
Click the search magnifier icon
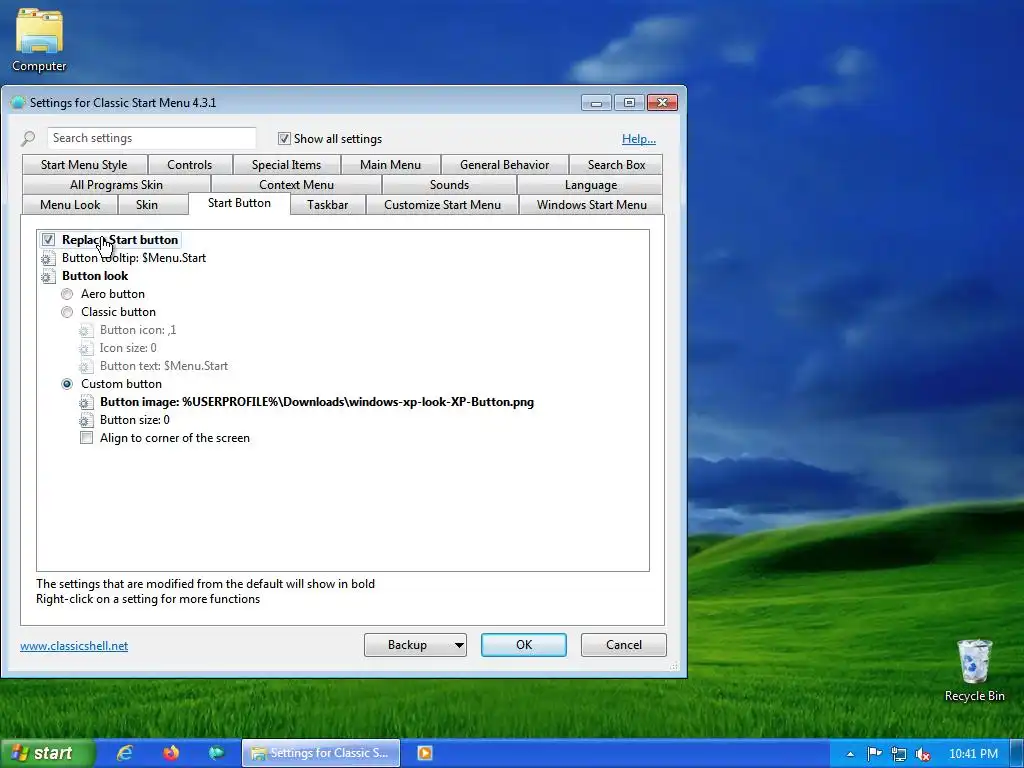28,138
